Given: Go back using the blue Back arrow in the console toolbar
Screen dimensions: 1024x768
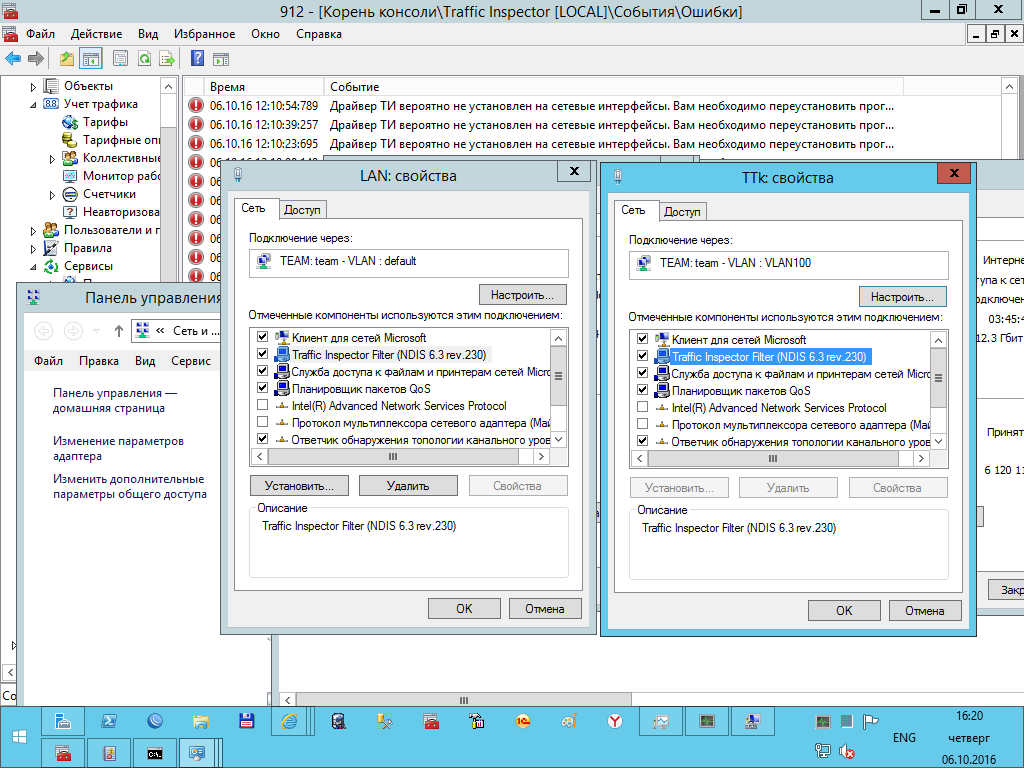Looking at the screenshot, I should click(12, 59).
